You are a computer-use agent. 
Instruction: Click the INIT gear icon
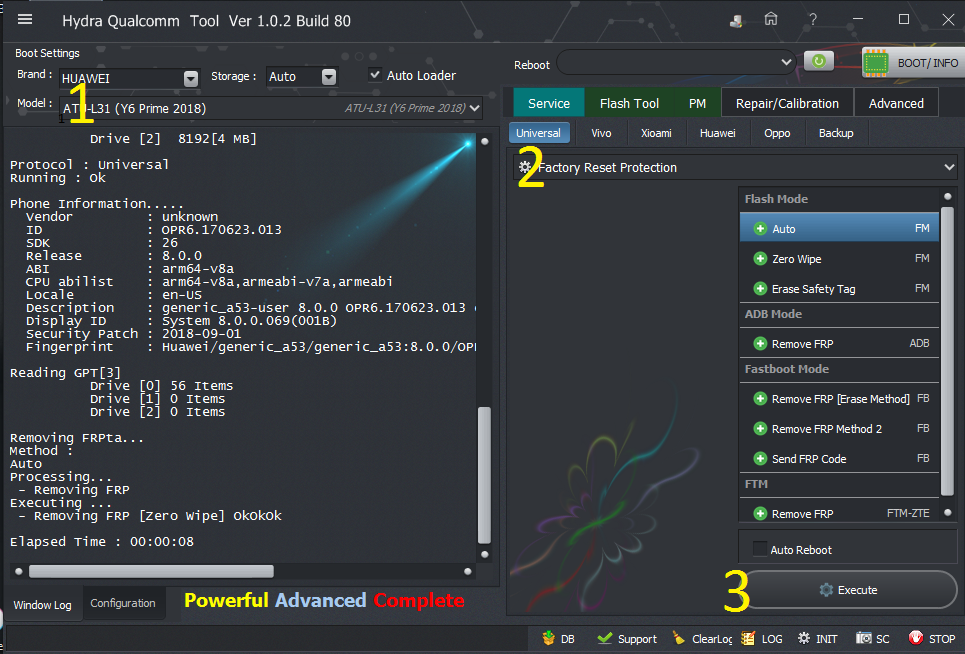click(804, 639)
